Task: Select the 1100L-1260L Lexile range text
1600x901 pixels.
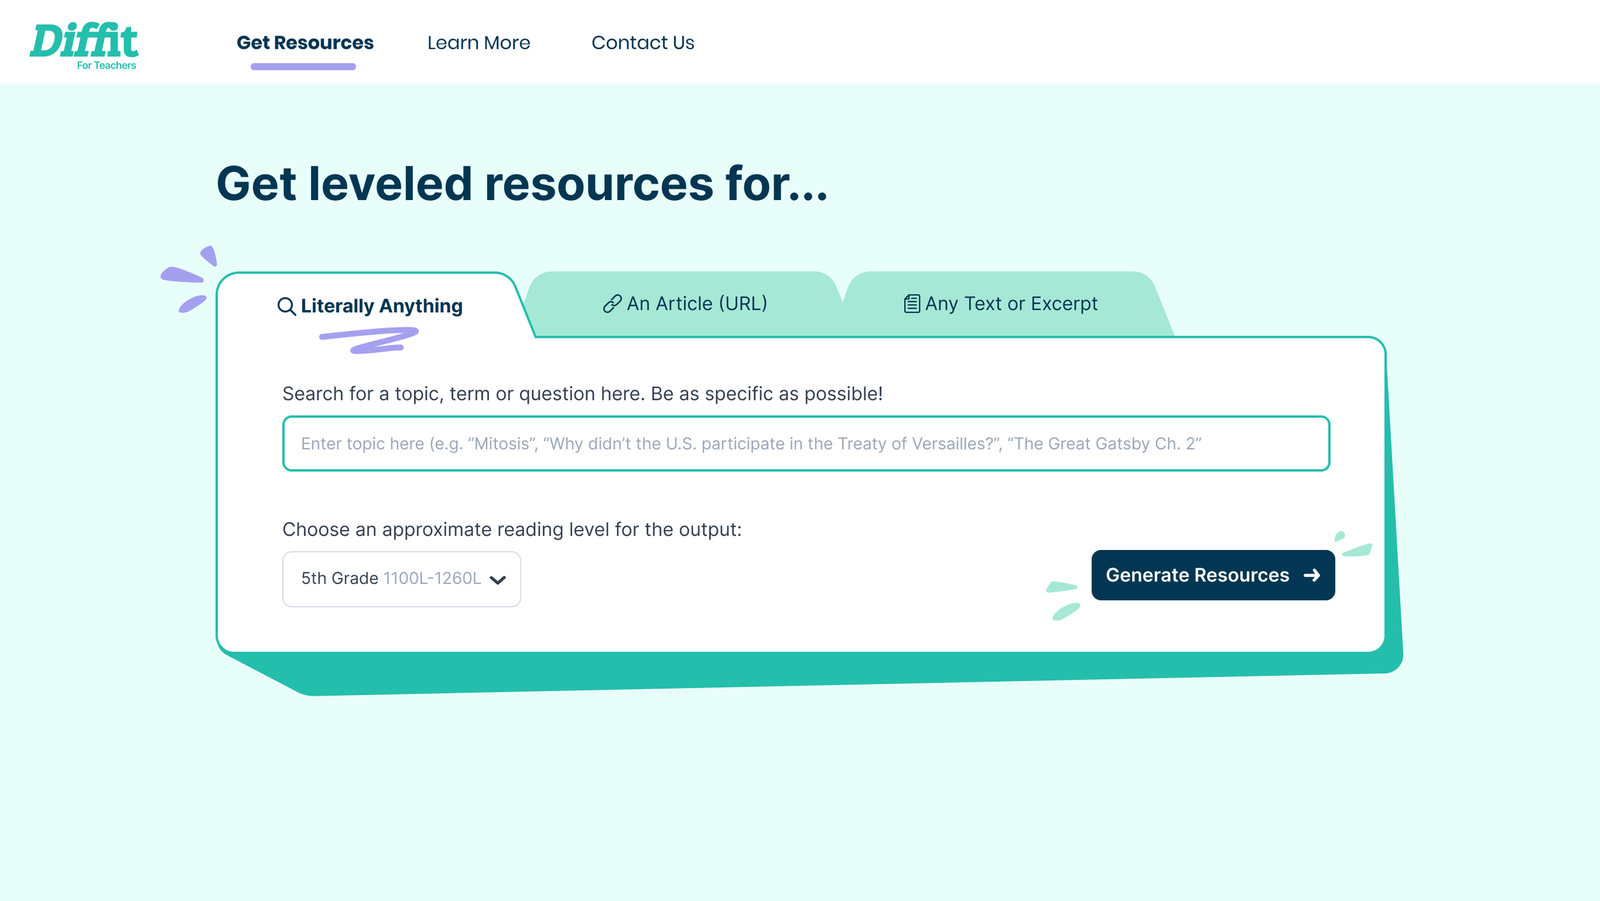Action: [x=432, y=579]
